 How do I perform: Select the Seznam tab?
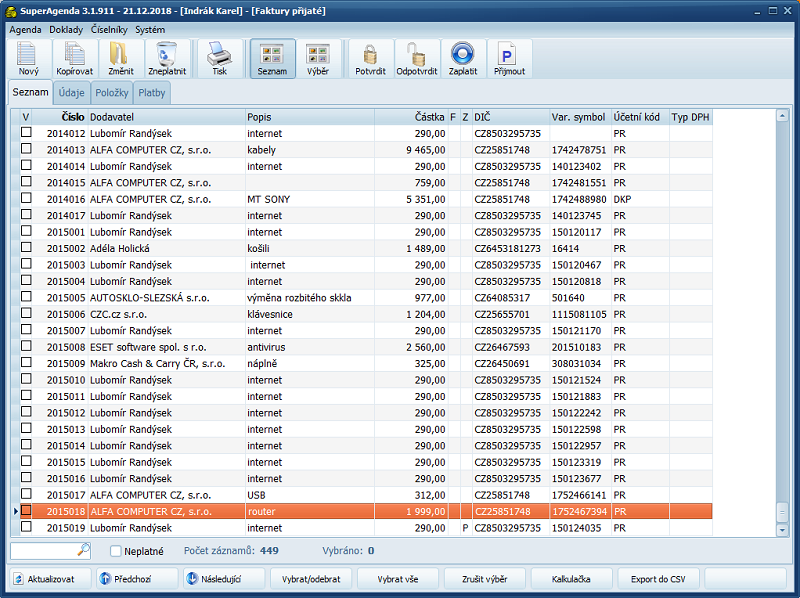[x=31, y=92]
